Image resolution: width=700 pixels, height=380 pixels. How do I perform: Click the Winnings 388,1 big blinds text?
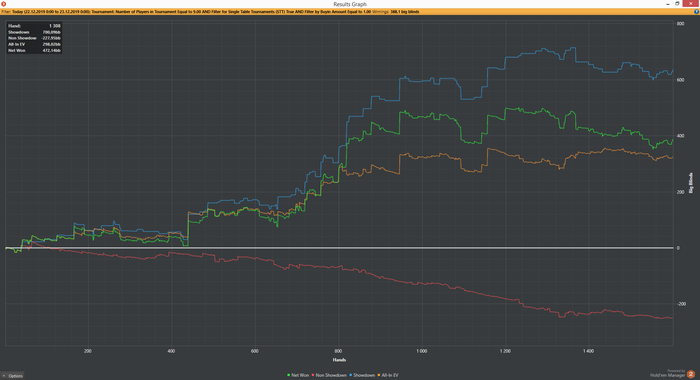coord(396,12)
